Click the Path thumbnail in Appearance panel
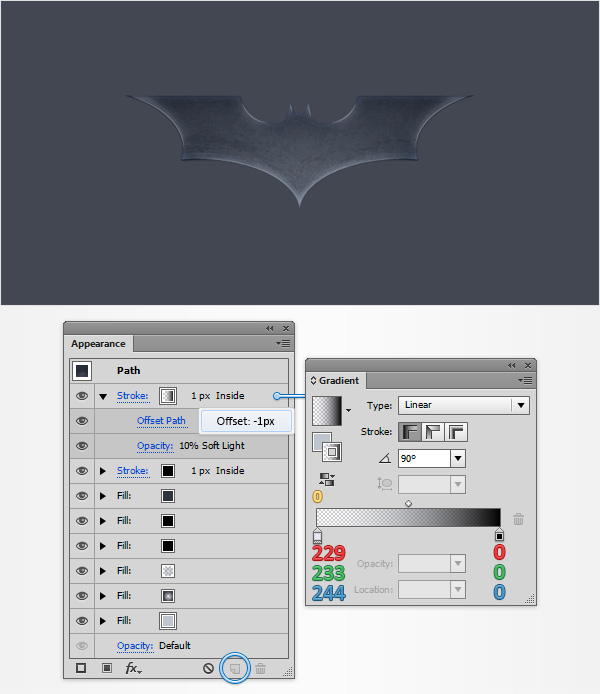This screenshot has width=600, height=694. pyautogui.click(x=82, y=371)
